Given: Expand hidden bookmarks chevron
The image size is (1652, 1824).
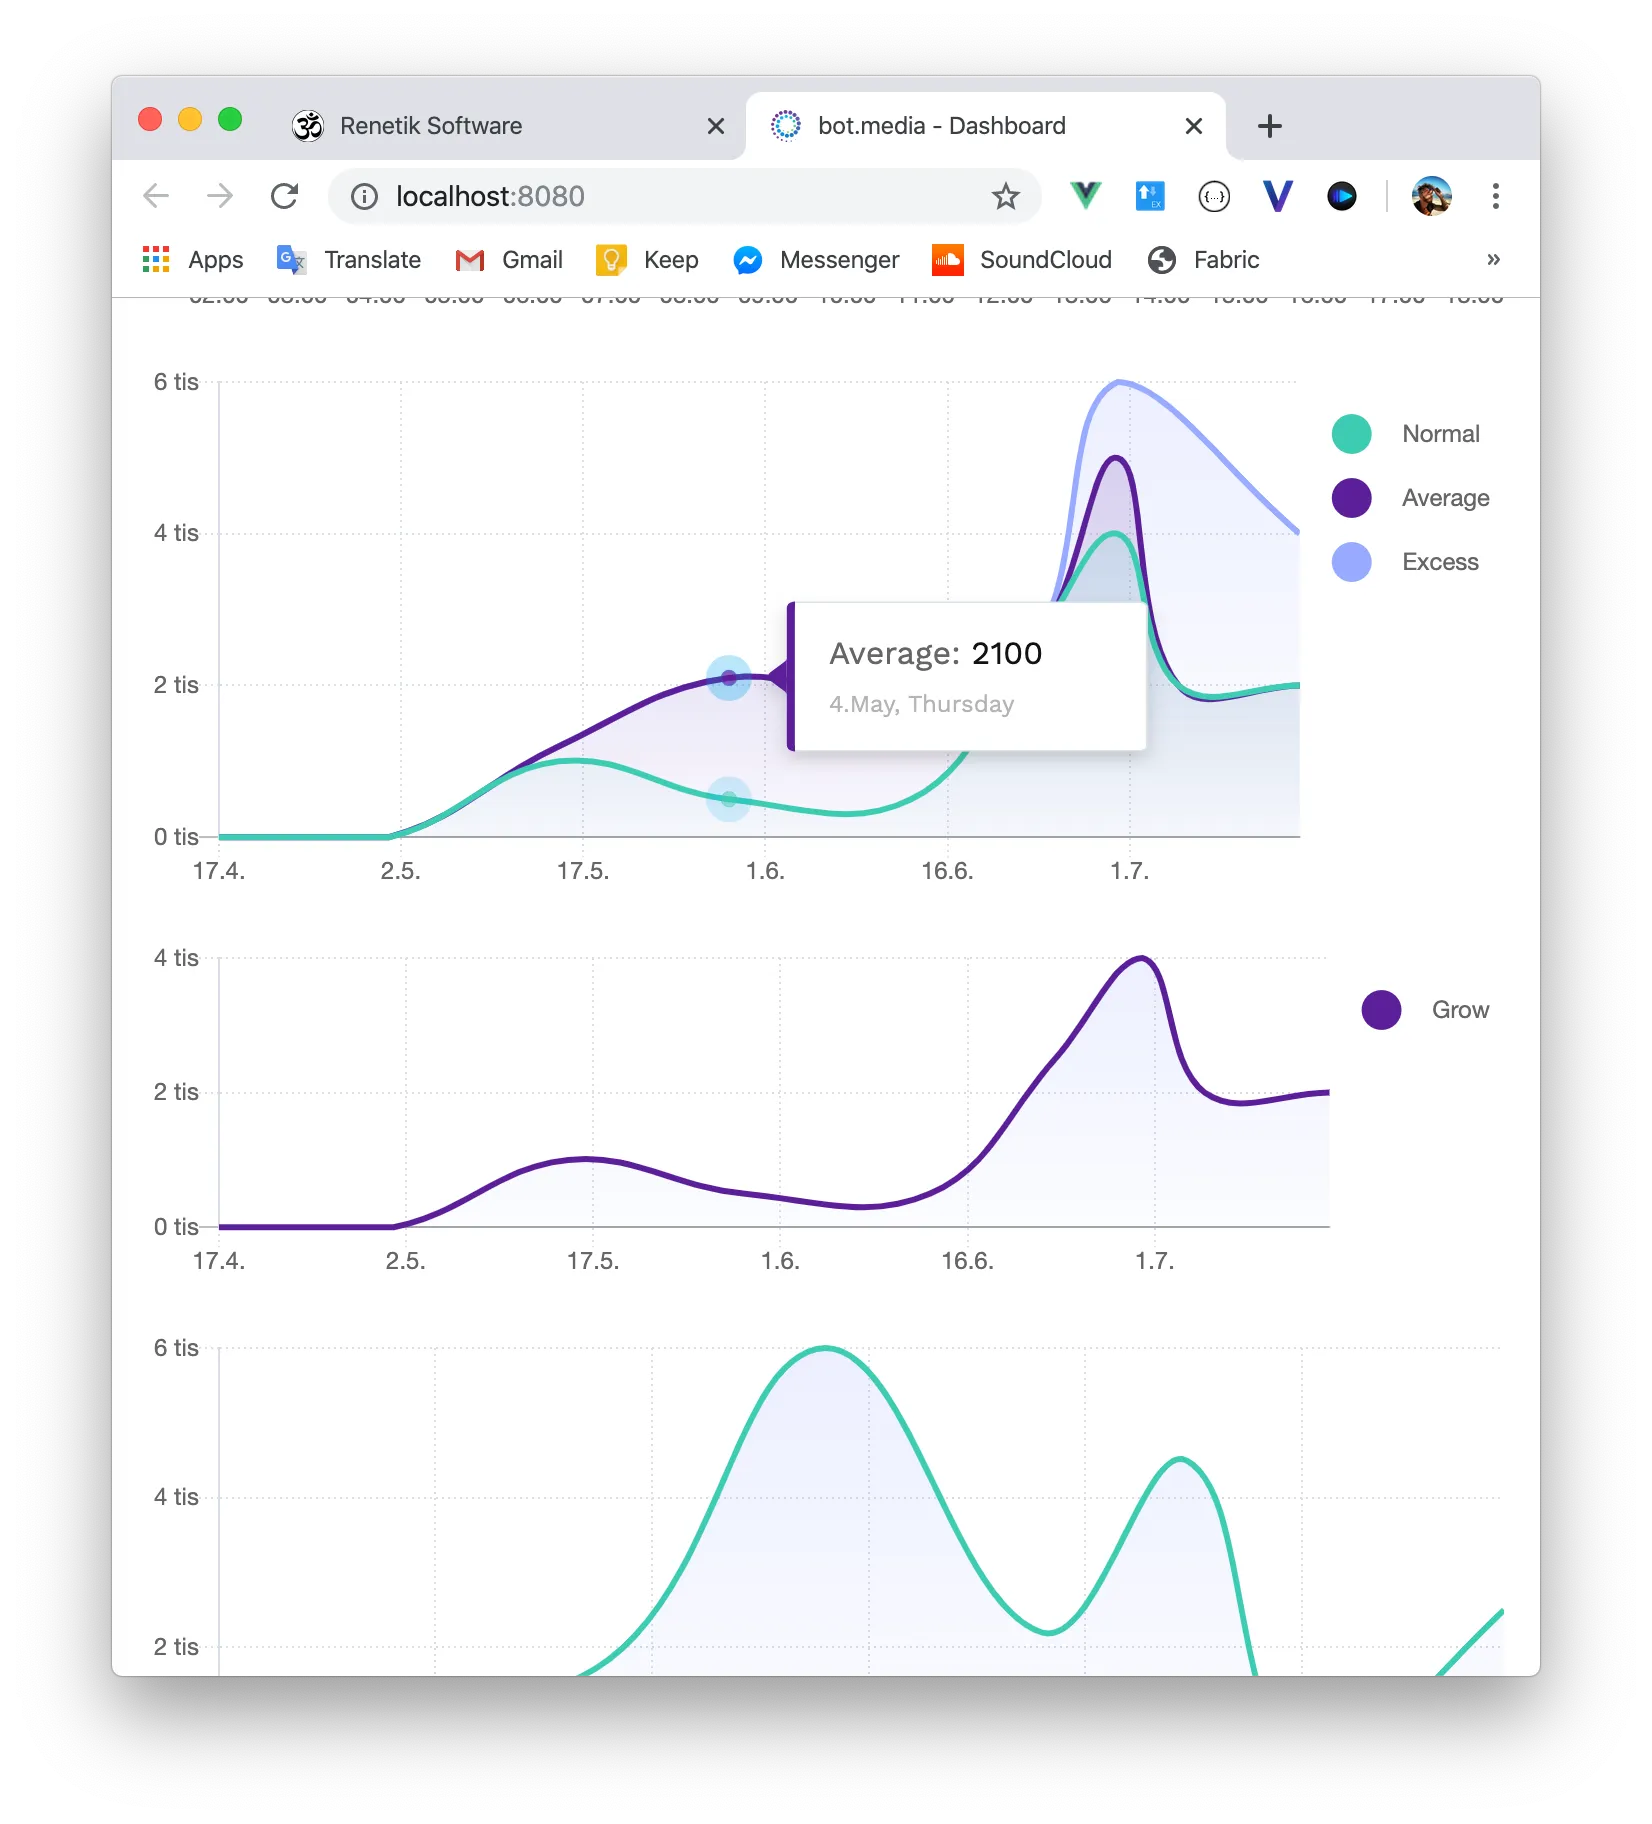Looking at the screenshot, I should (1493, 260).
